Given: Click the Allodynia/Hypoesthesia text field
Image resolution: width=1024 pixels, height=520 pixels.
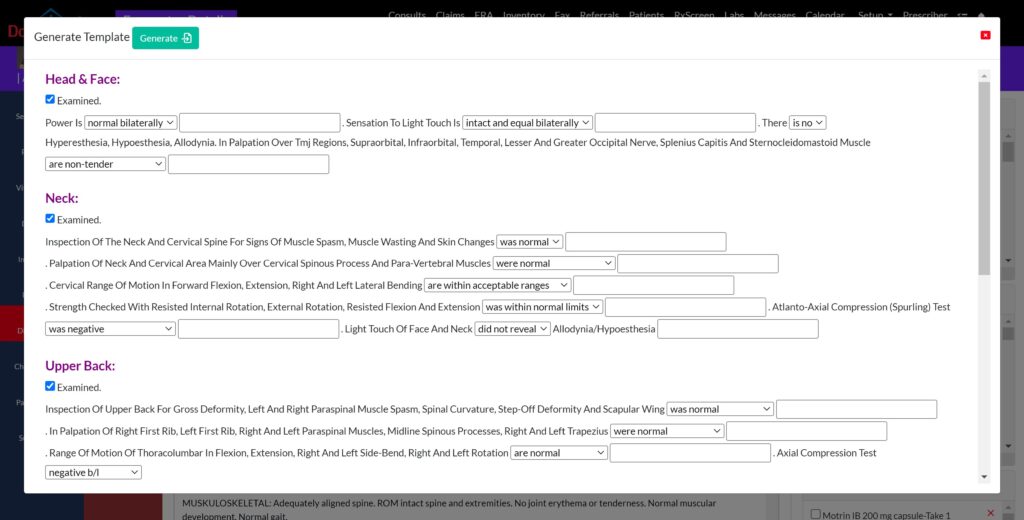Looking at the screenshot, I should [x=738, y=329].
